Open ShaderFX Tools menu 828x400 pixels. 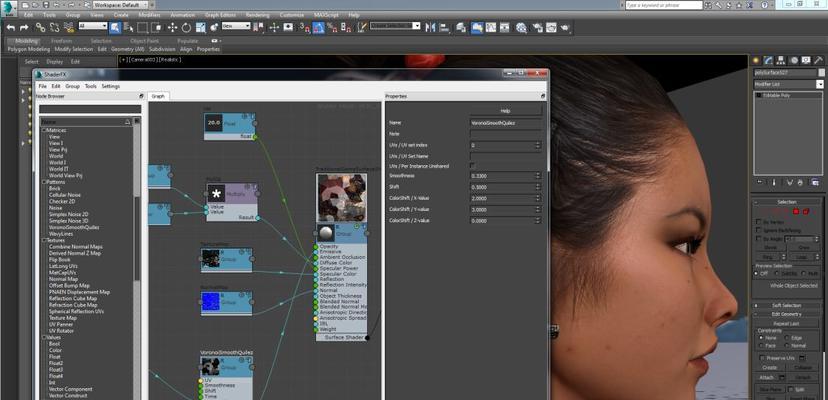(x=91, y=86)
